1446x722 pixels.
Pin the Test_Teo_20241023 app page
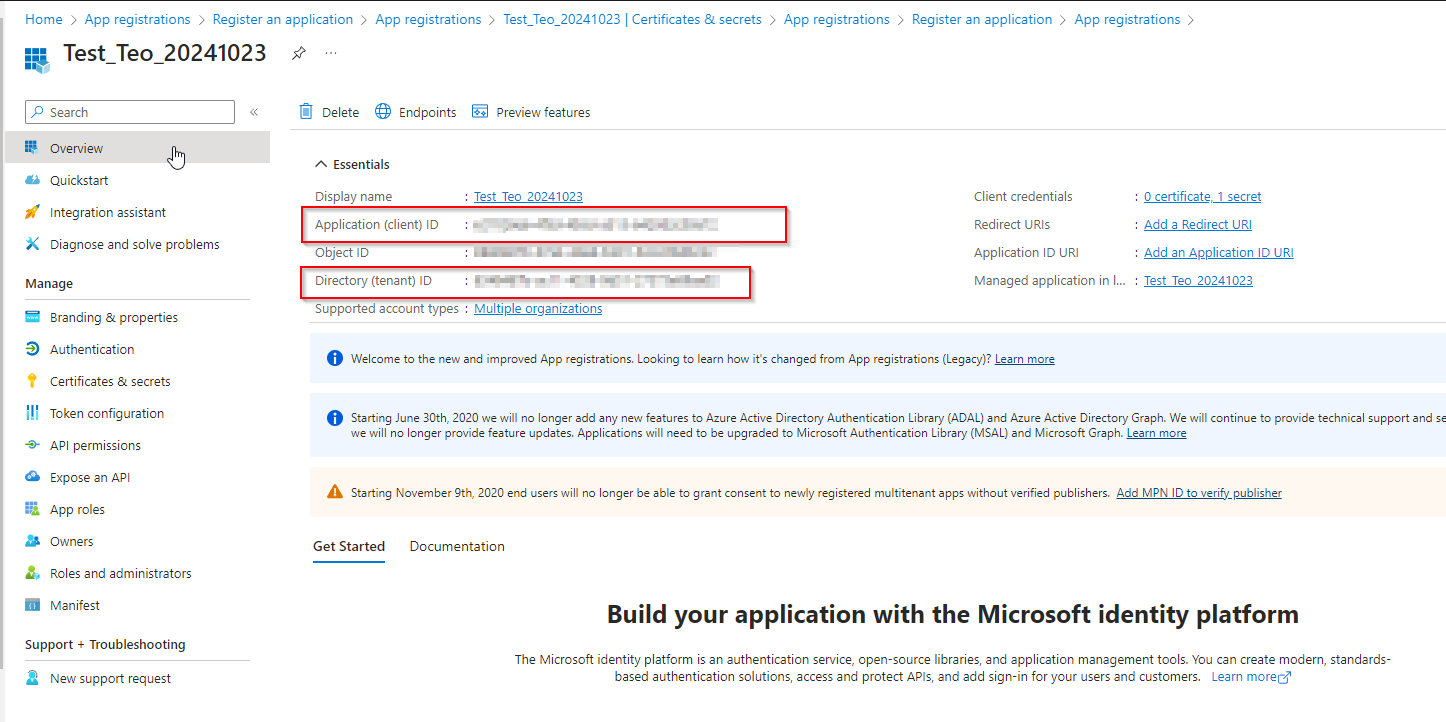point(298,54)
